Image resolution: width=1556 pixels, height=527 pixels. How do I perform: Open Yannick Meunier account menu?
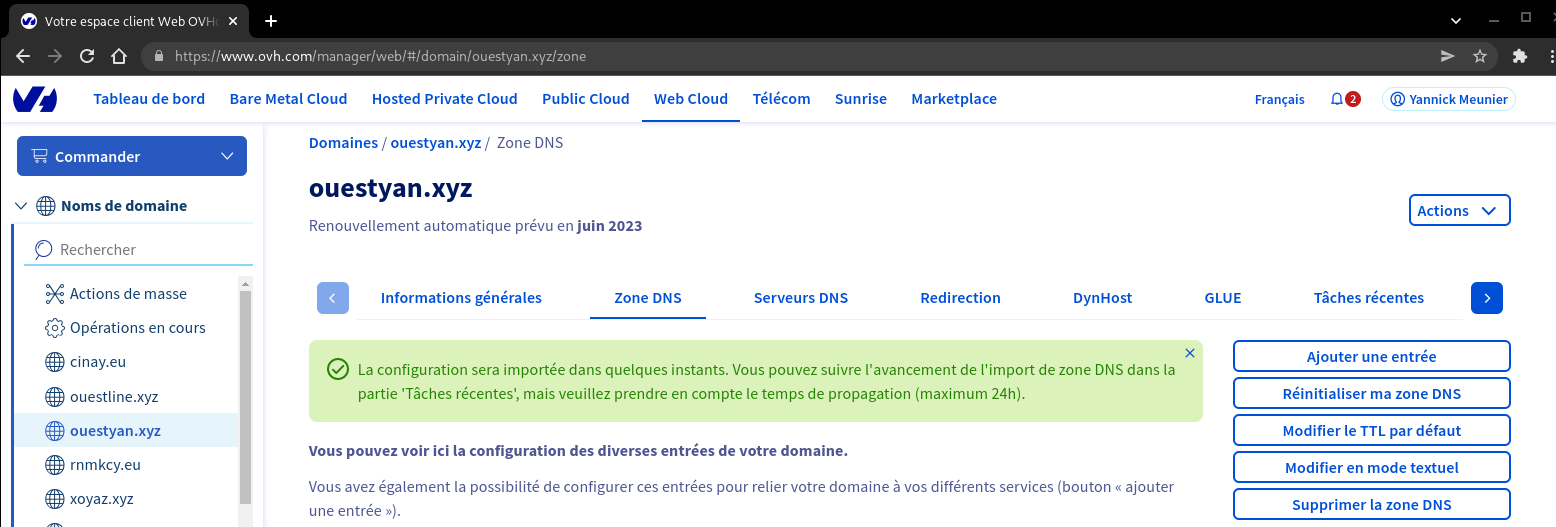(x=1448, y=99)
